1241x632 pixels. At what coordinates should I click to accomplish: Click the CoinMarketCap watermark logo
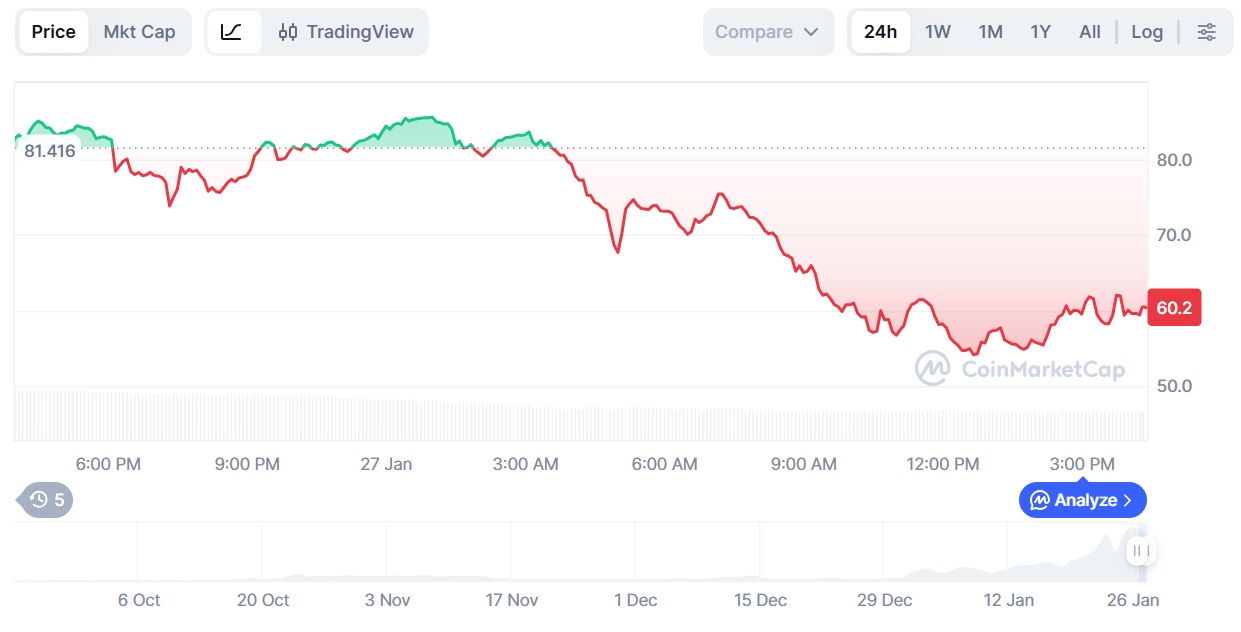click(1020, 369)
